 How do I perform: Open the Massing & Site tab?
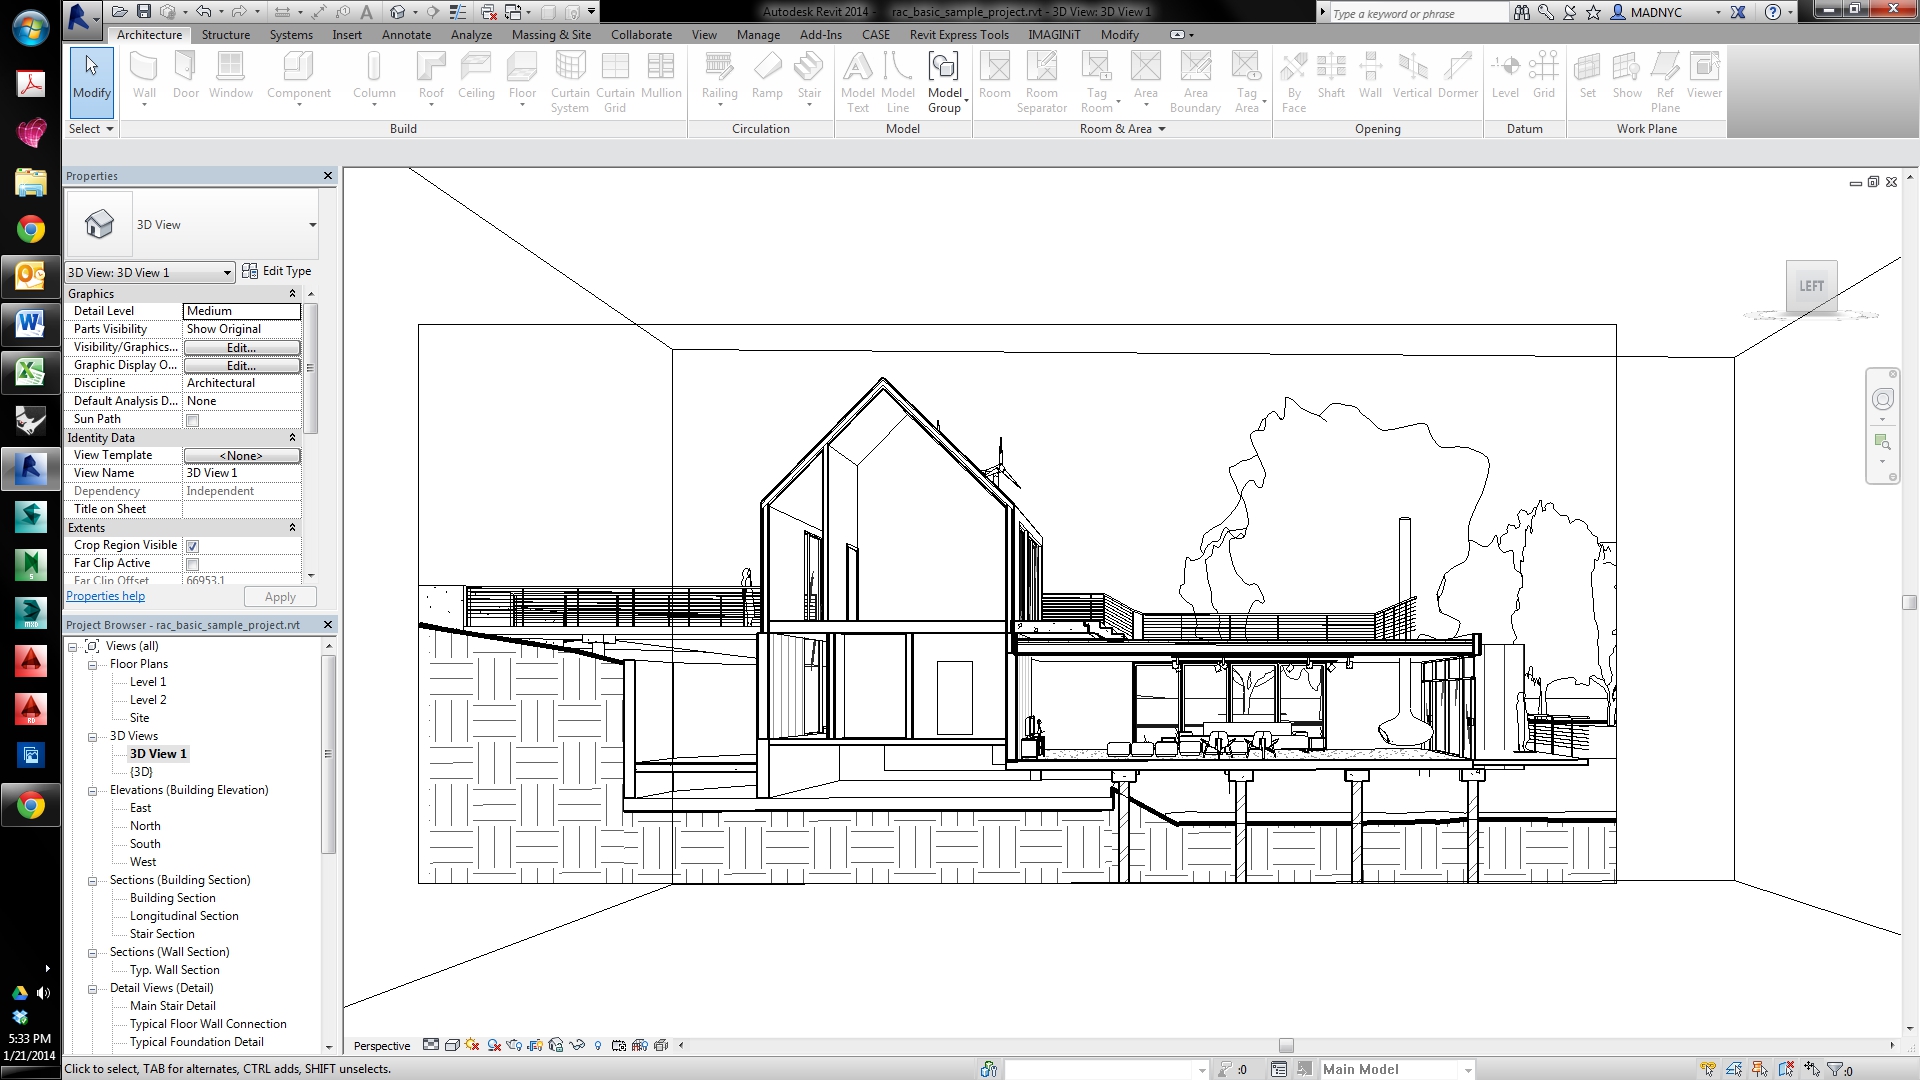pos(551,34)
